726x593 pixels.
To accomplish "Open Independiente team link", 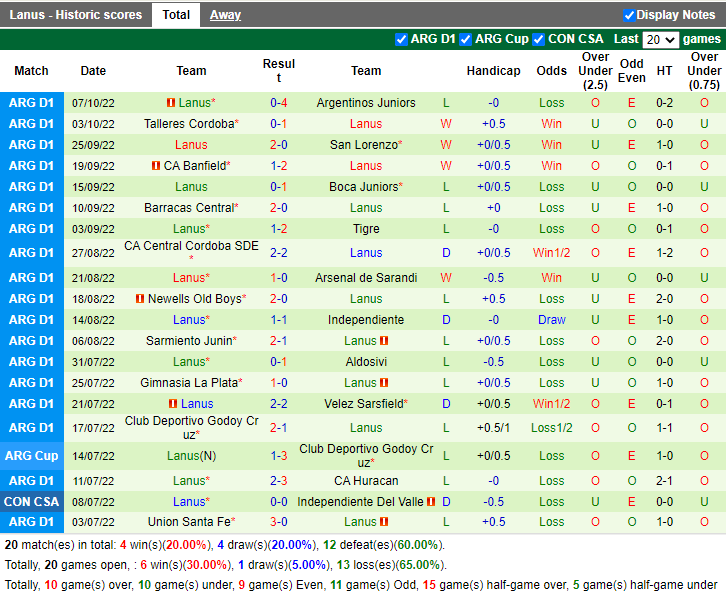I will pos(366,320).
